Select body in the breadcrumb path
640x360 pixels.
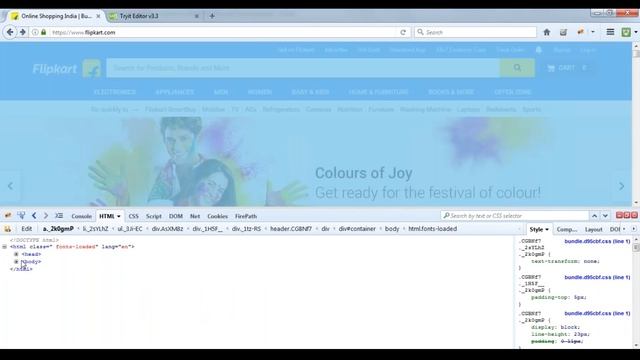click(392, 229)
